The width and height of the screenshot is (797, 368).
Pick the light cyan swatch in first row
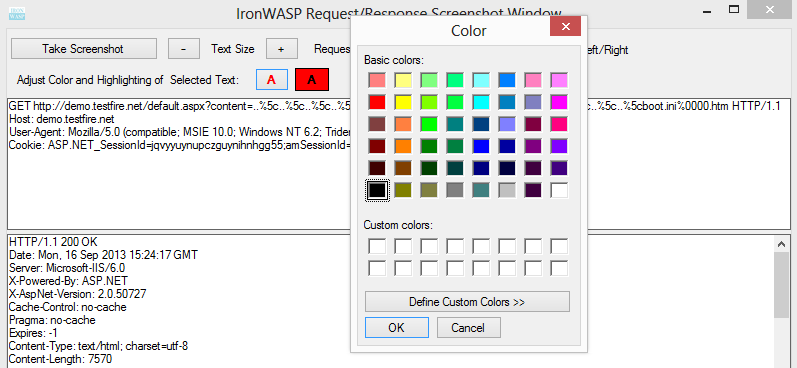tap(481, 80)
